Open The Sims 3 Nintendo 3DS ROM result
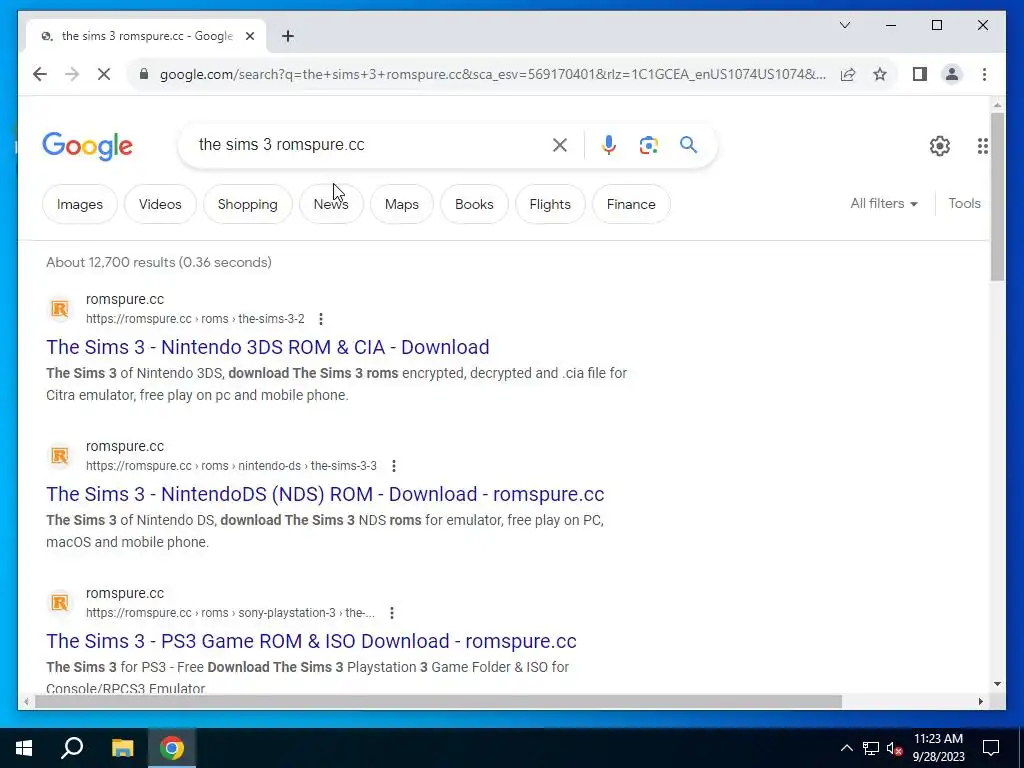Image resolution: width=1024 pixels, height=768 pixels. (x=268, y=347)
